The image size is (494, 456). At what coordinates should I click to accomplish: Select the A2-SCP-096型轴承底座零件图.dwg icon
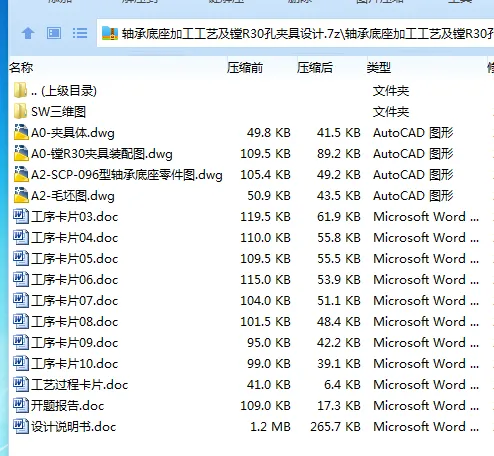pyautogui.click(x=21, y=174)
